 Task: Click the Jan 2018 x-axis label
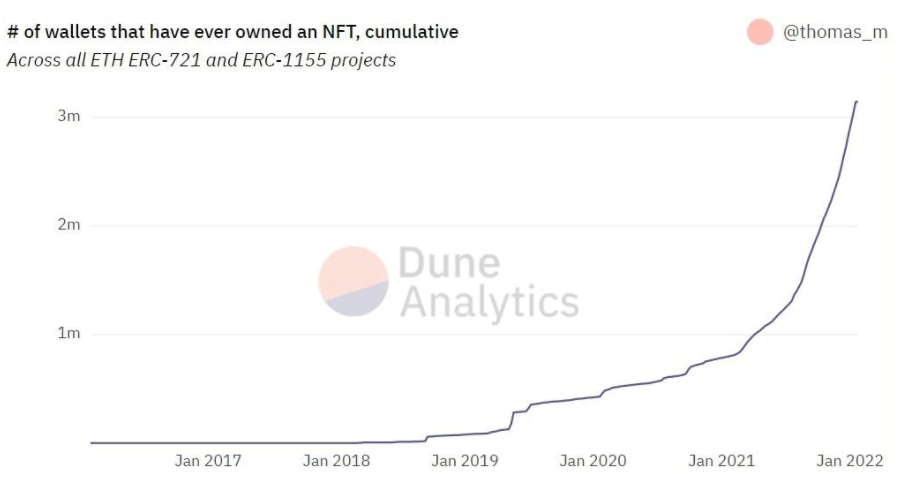coord(336,460)
